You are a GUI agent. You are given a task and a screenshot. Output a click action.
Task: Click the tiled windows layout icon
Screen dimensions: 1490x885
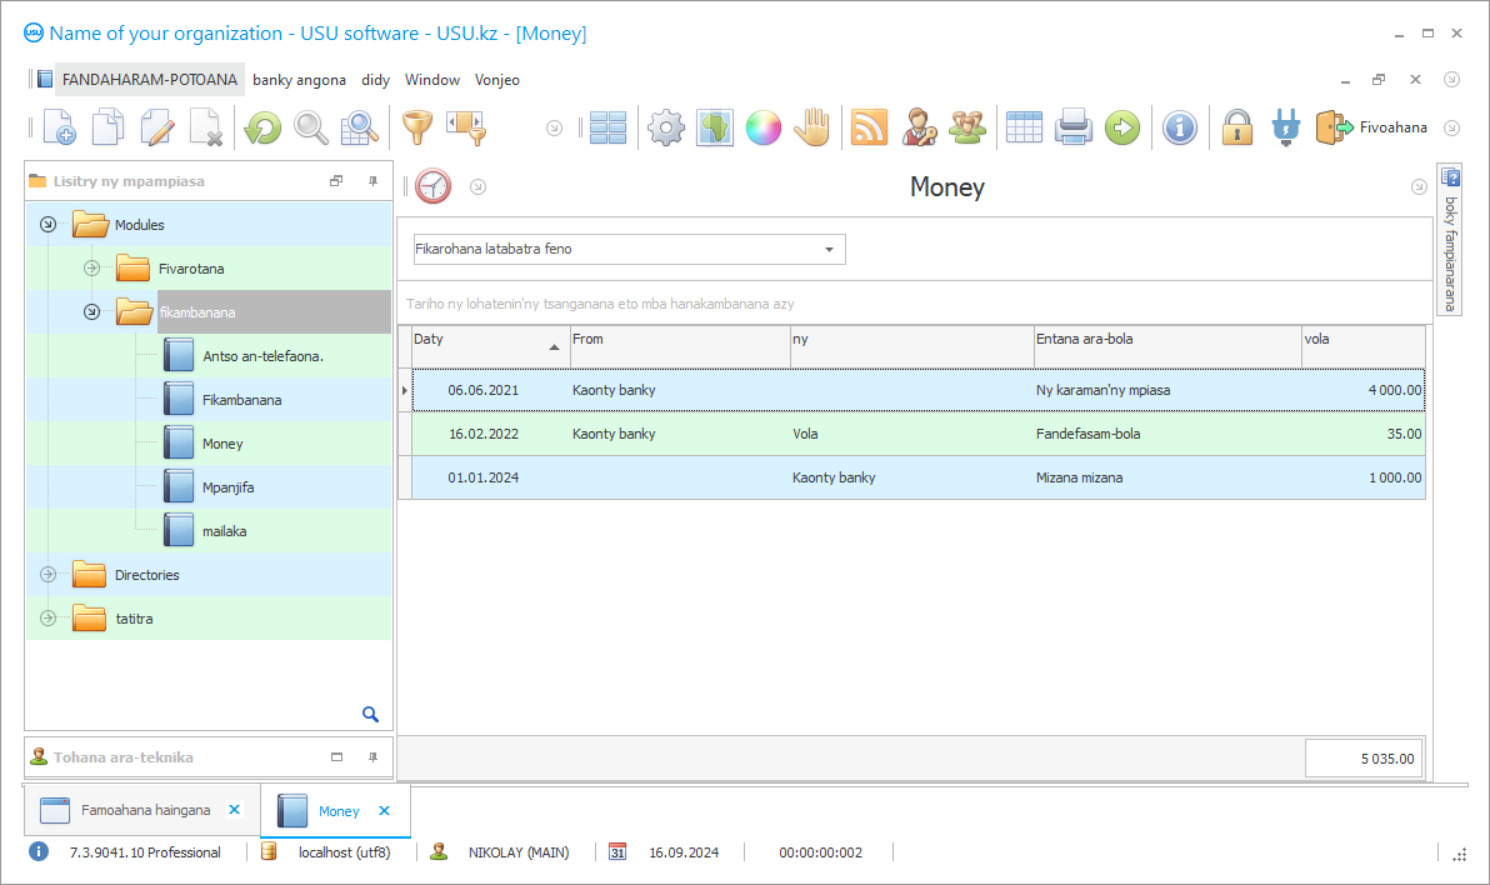(608, 127)
